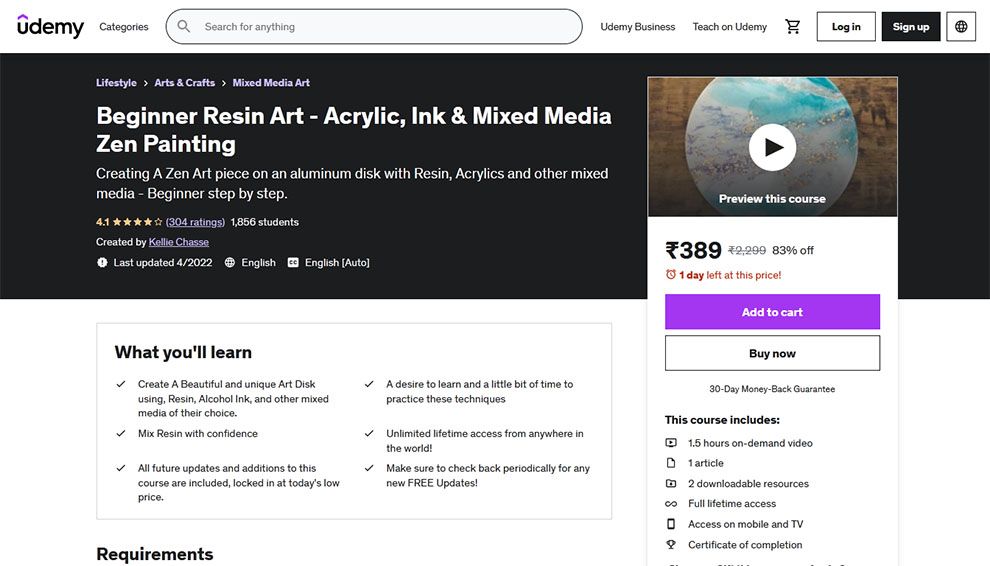Open Teach on Udemy link

(x=730, y=27)
